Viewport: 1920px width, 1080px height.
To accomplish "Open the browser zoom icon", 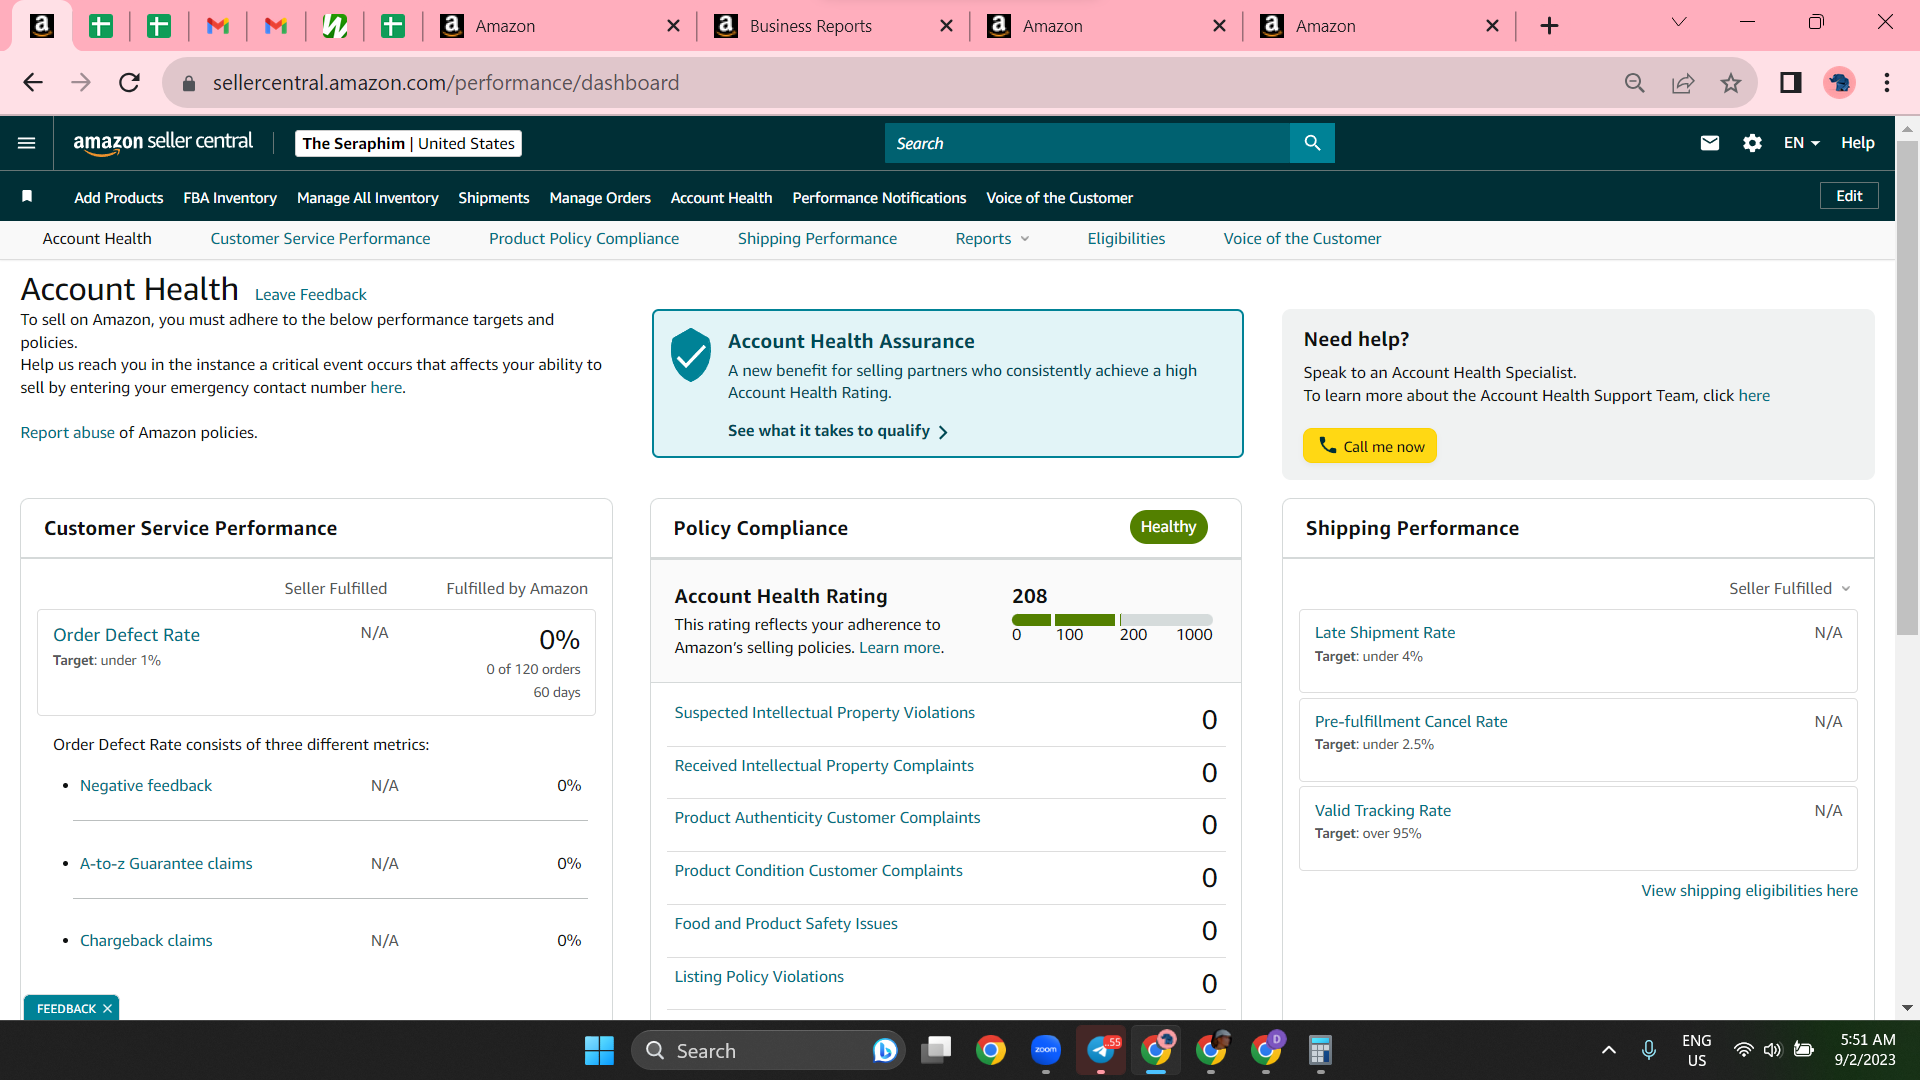I will point(1635,83).
